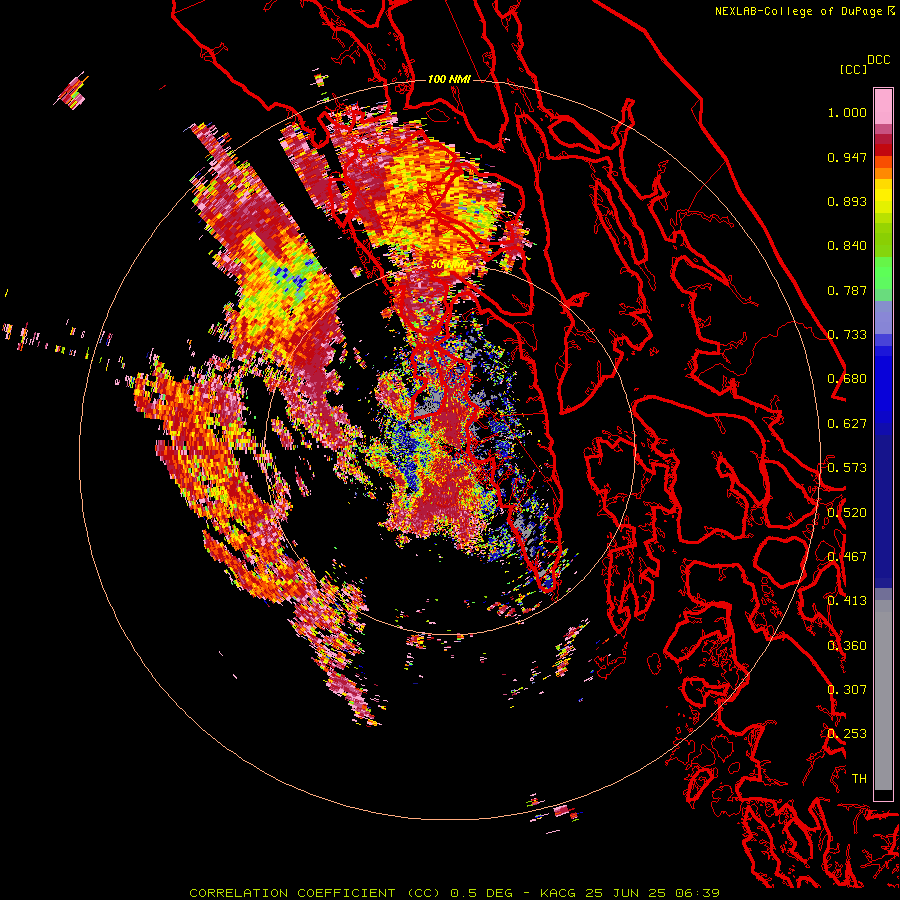The height and width of the screenshot is (900, 900).
Task: Click the gray lower segment of the color bar
Action: coord(883,695)
